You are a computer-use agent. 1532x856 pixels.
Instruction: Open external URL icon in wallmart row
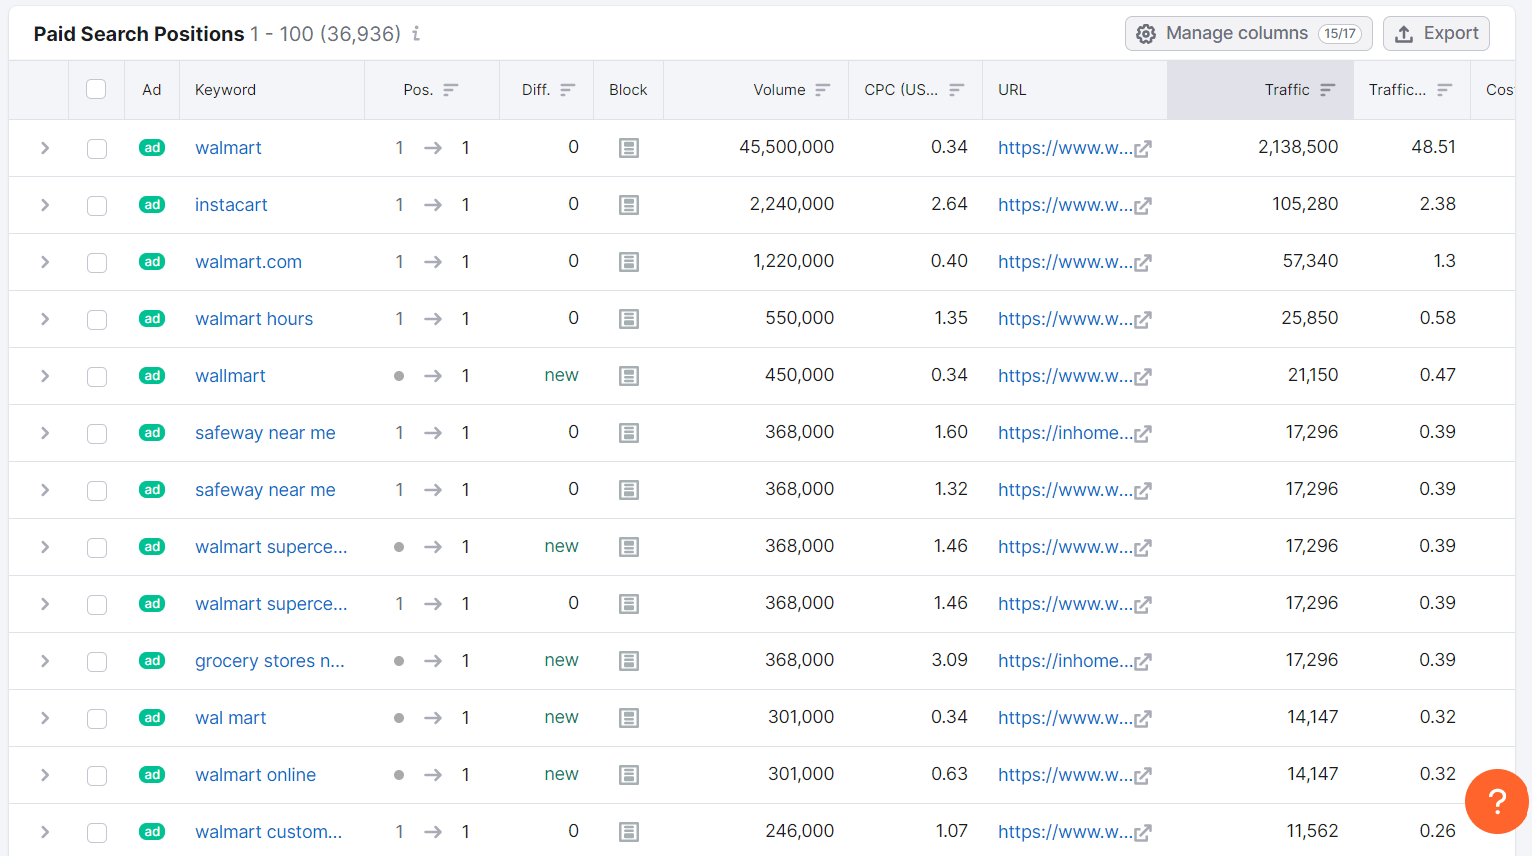coord(1143,377)
